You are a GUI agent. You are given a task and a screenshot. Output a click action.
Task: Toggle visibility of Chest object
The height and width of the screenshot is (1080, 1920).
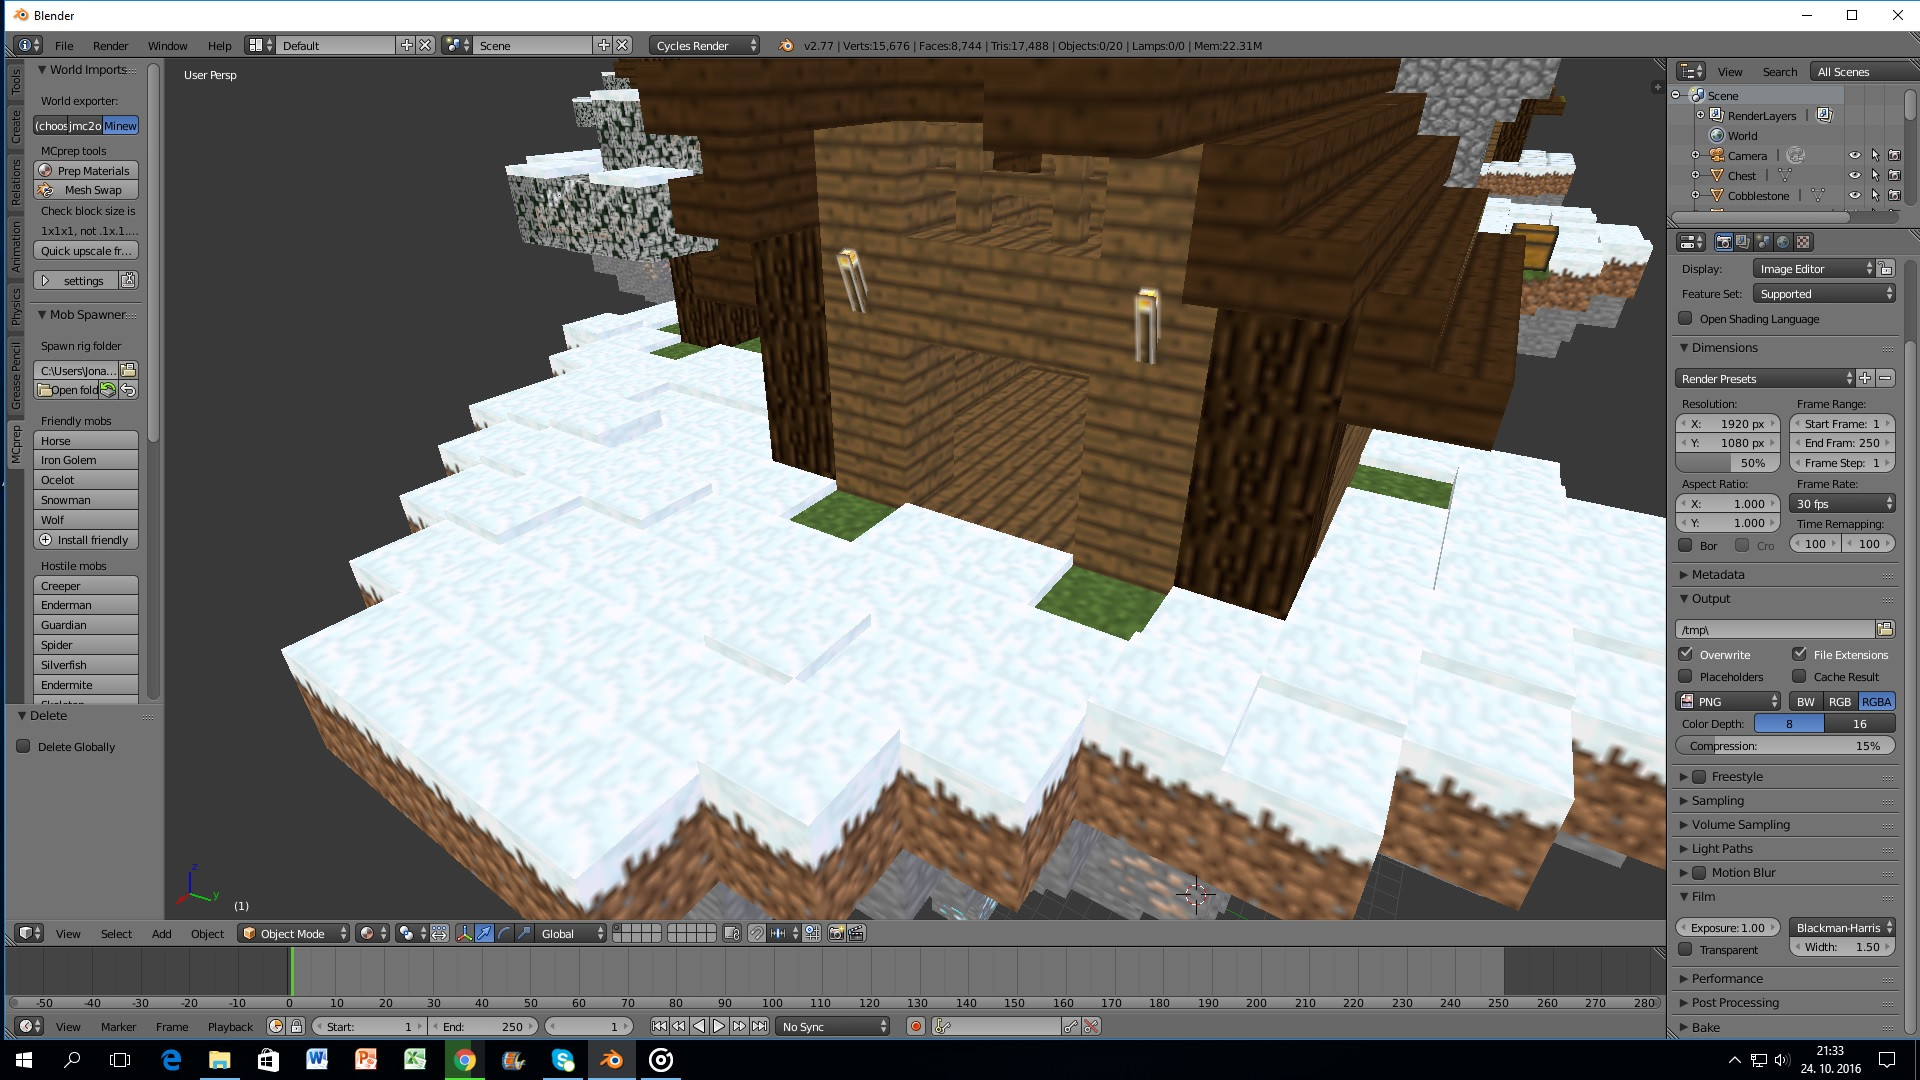1853,175
